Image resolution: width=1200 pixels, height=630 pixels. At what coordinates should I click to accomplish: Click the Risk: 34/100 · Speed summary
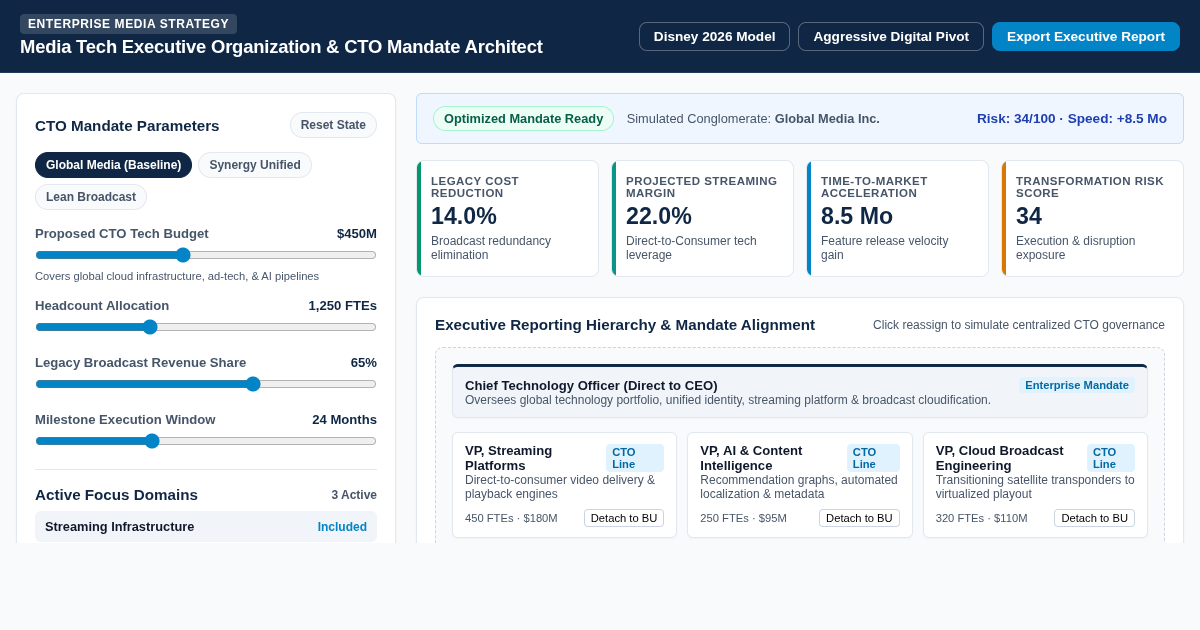point(1072,118)
